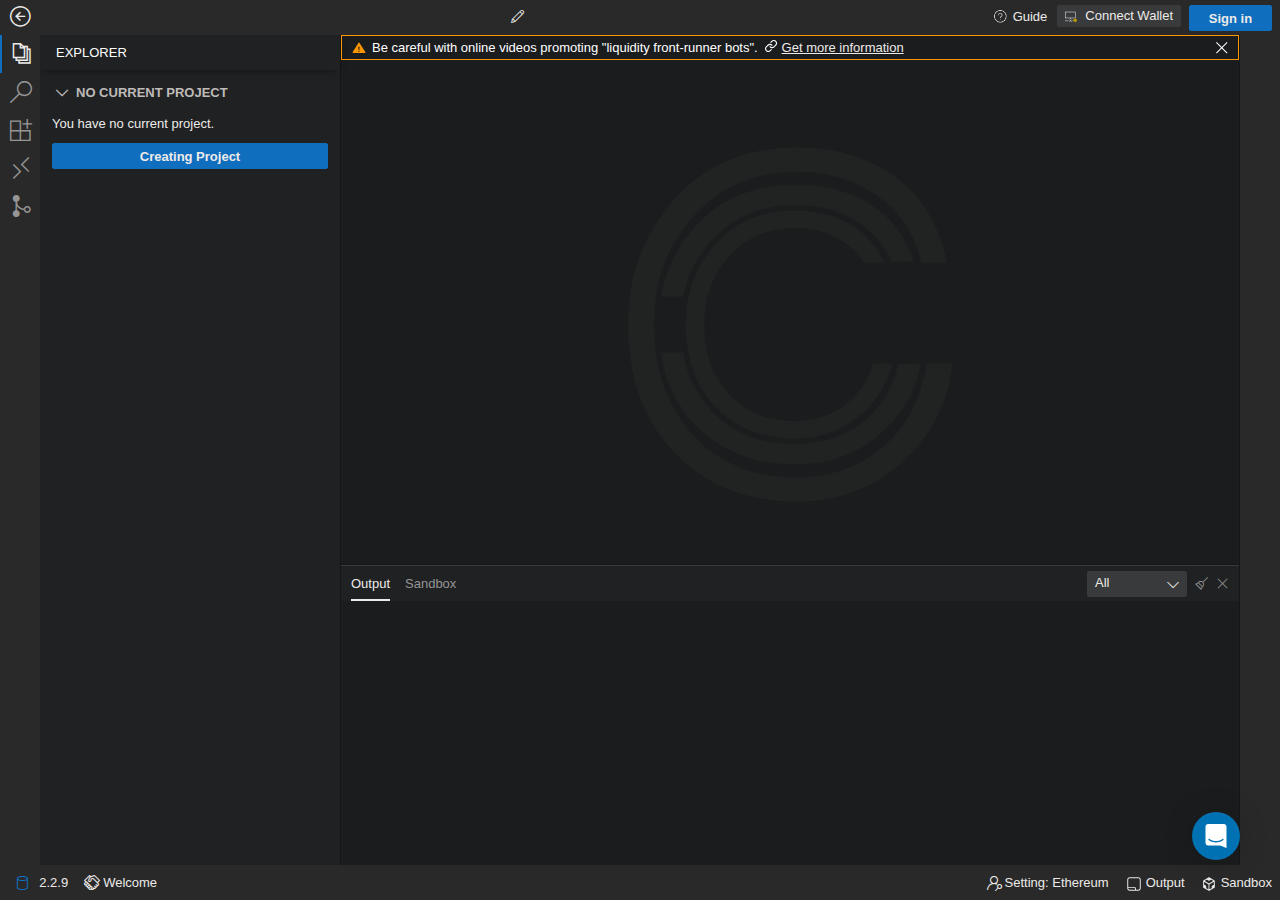Open the chat support bubble
This screenshot has height=900, width=1280.
[1216, 836]
